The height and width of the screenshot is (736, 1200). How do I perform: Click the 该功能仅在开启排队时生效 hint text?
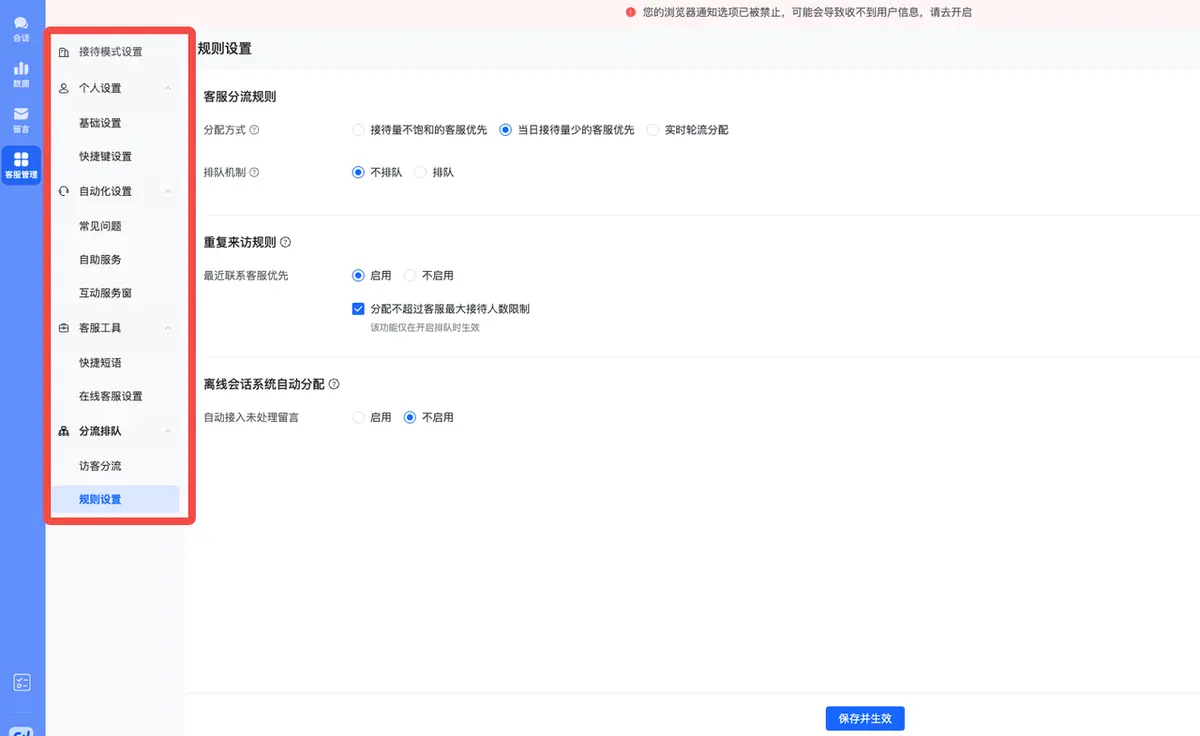point(425,328)
